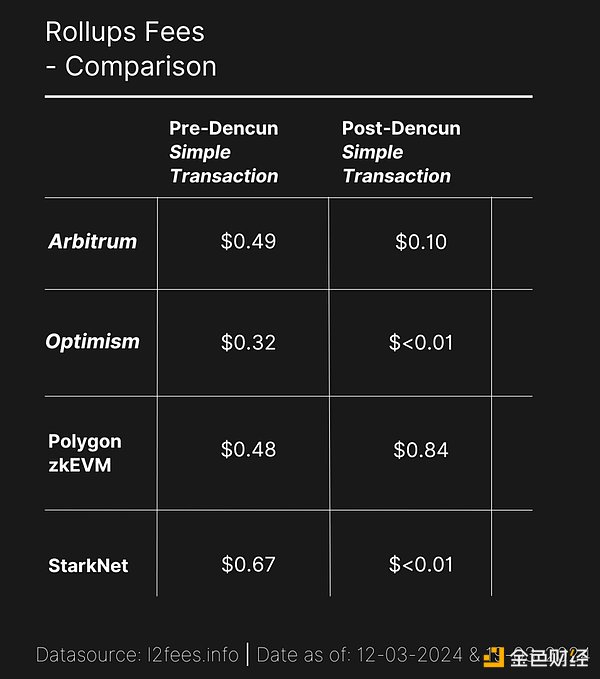Click the Jinse Finance watermark logo icon
The width and height of the screenshot is (600, 679).
point(495,656)
